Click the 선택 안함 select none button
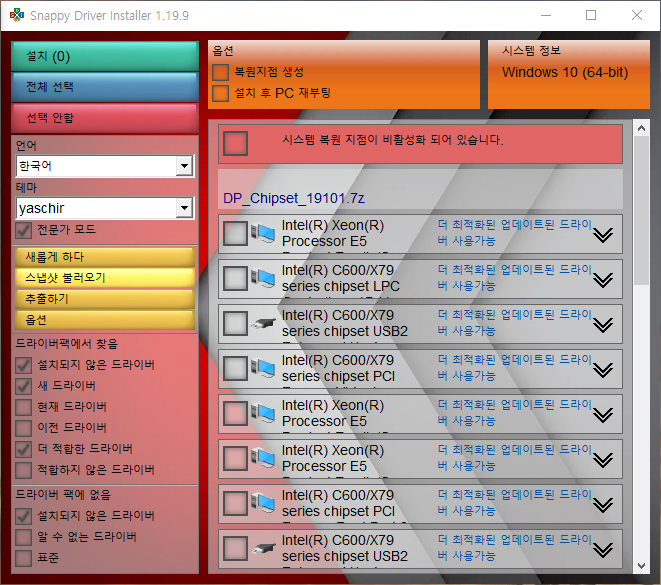Image resolution: width=661 pixels, height=585 pixels. (105, 118)
